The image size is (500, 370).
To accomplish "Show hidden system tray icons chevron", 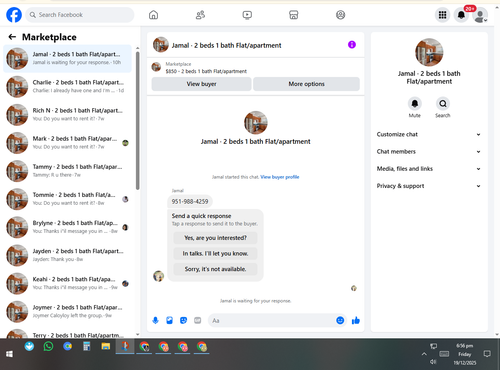I will pyautogui.click(x=424, y=354).
